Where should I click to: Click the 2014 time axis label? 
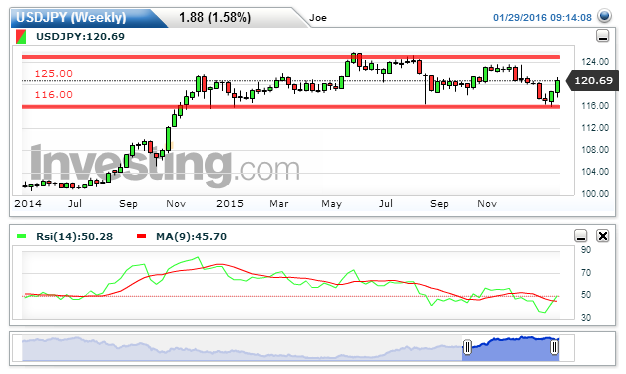click(x=28, y=204)
